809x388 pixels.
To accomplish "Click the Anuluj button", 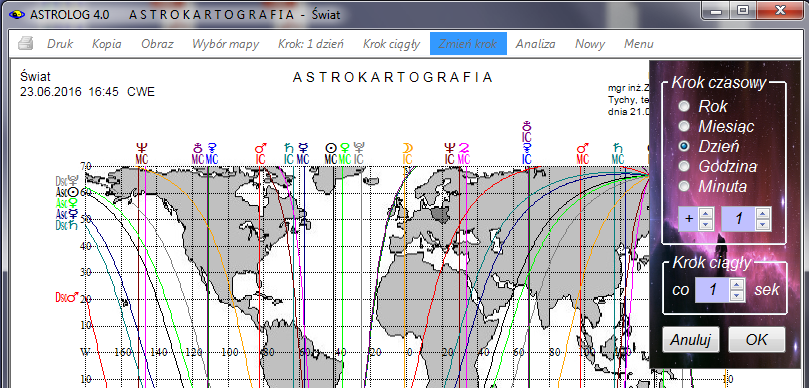I will click(x=690, y=340).
